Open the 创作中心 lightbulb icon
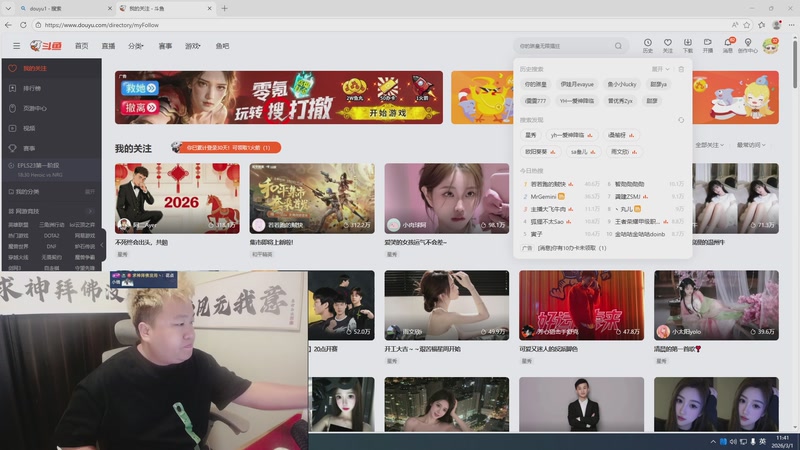The image size is (800, 450). (747, 45)
